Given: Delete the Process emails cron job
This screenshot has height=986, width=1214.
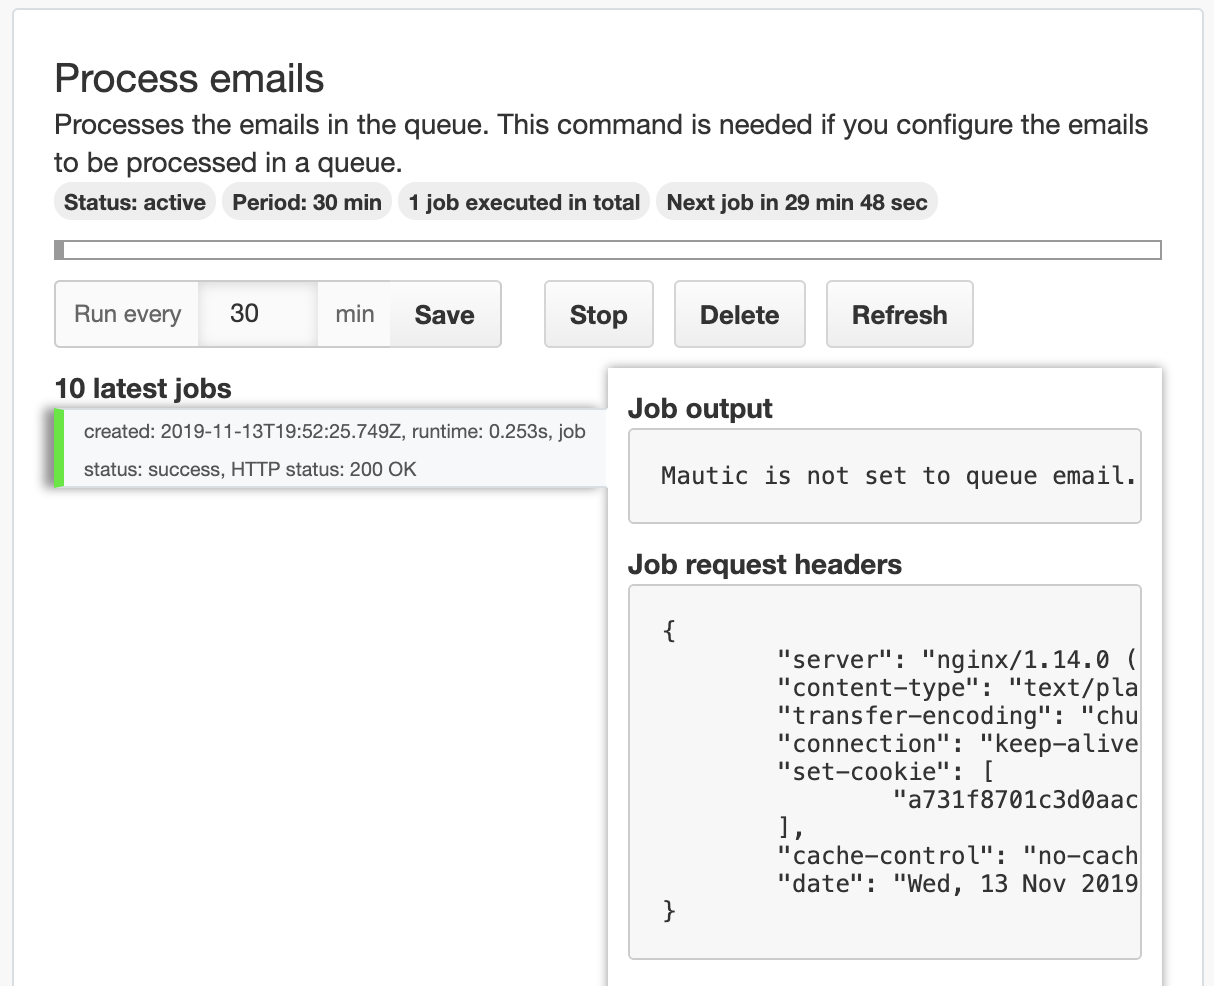Looking at the screenshot, I should (739, 314).
